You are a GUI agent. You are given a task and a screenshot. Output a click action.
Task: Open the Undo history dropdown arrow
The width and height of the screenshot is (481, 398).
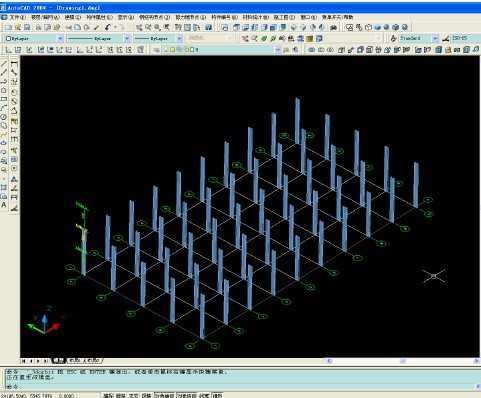pos(115,28)
